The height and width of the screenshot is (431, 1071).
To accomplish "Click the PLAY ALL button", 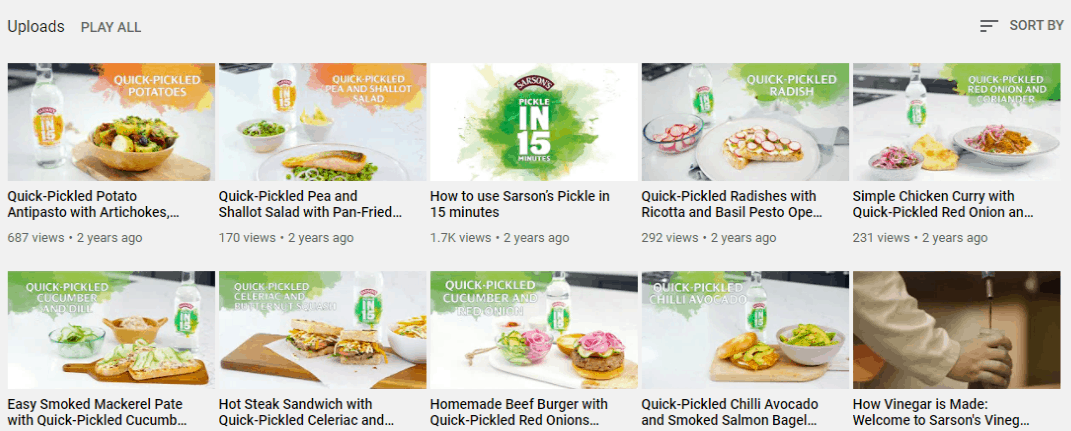I will [x=111, y=27].
